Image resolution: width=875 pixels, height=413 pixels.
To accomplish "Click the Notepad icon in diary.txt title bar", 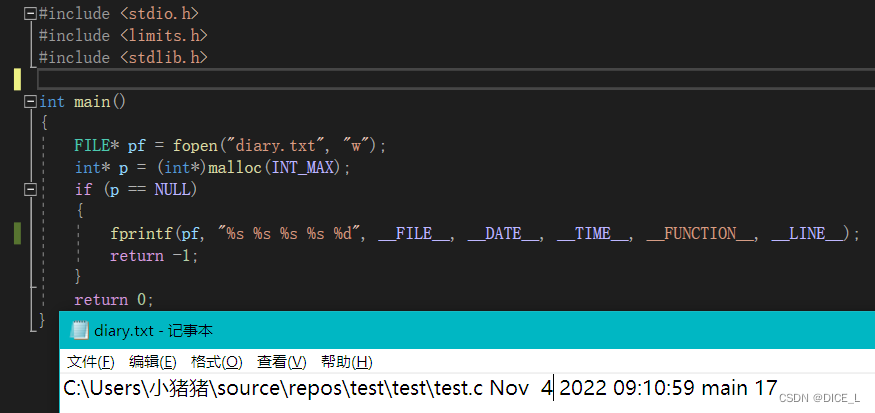I will [79, 330].
